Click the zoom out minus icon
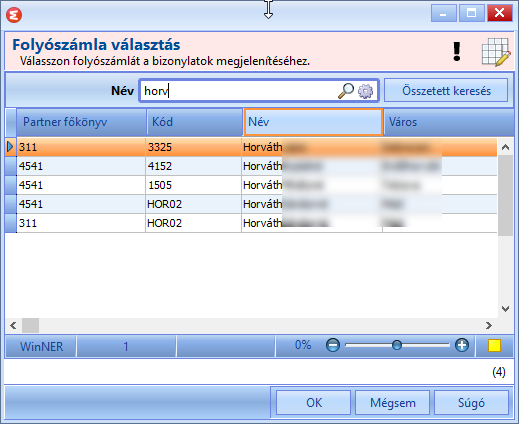This screenshot has height=424, width=519. point(333,345)
